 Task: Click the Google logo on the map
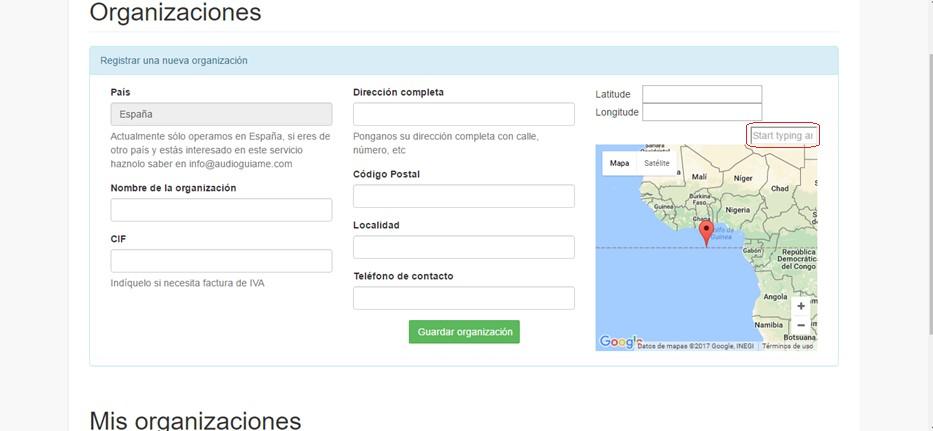pos(620,342)
